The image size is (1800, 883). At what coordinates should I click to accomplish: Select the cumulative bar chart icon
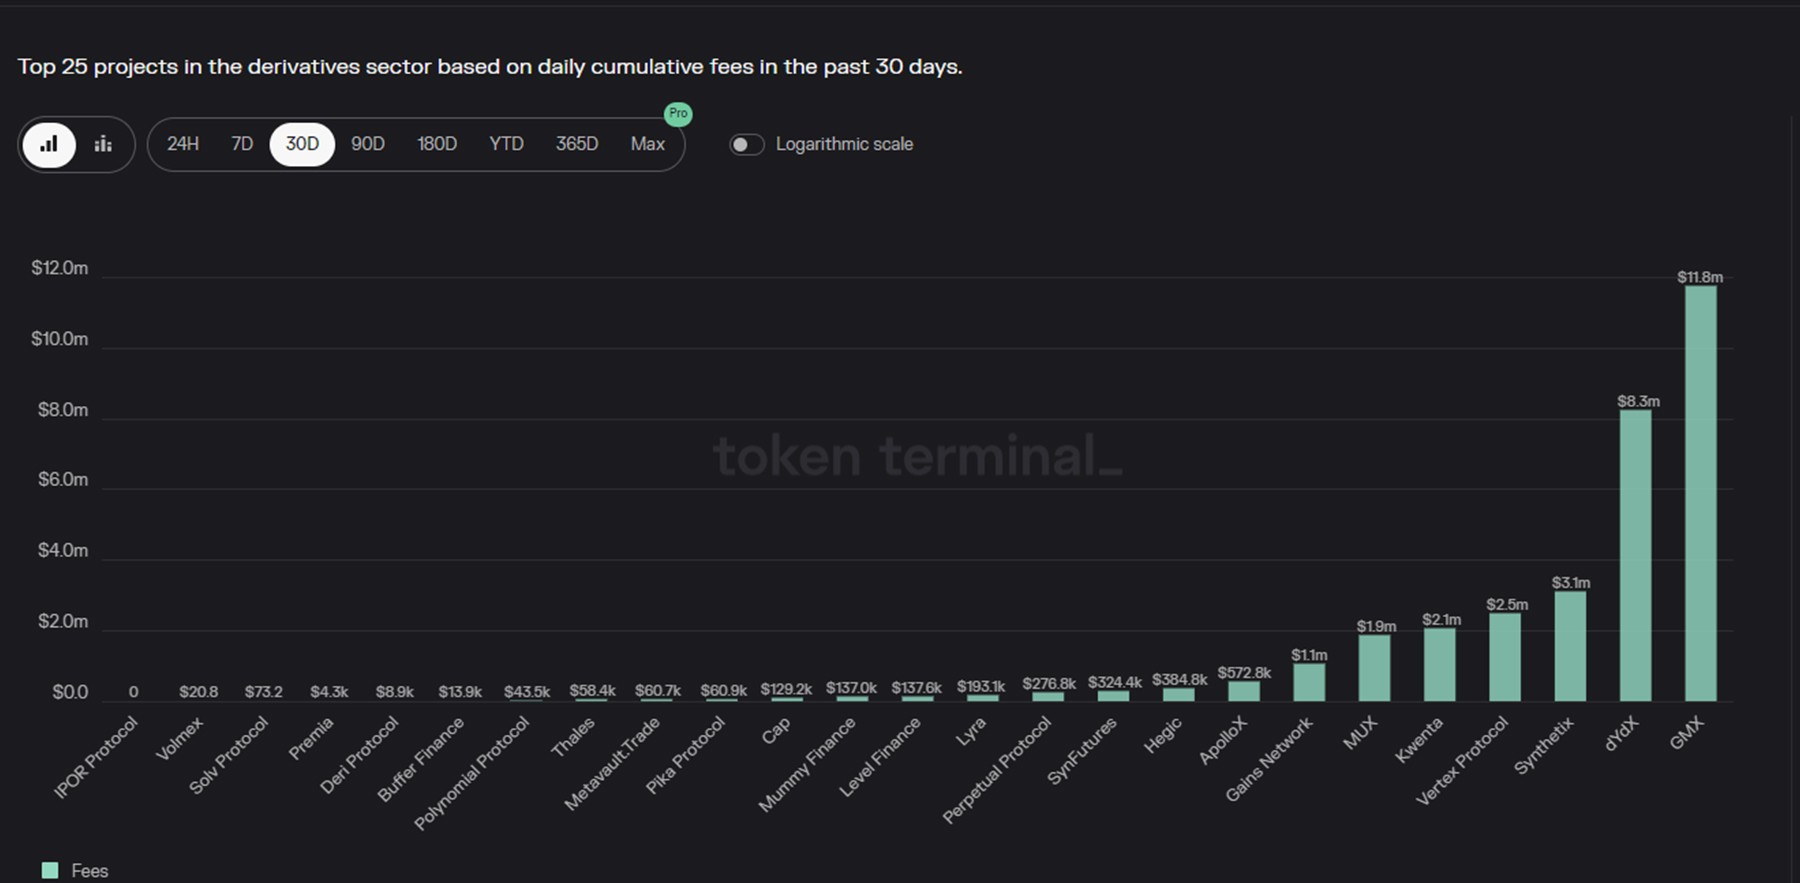point(49,144)
